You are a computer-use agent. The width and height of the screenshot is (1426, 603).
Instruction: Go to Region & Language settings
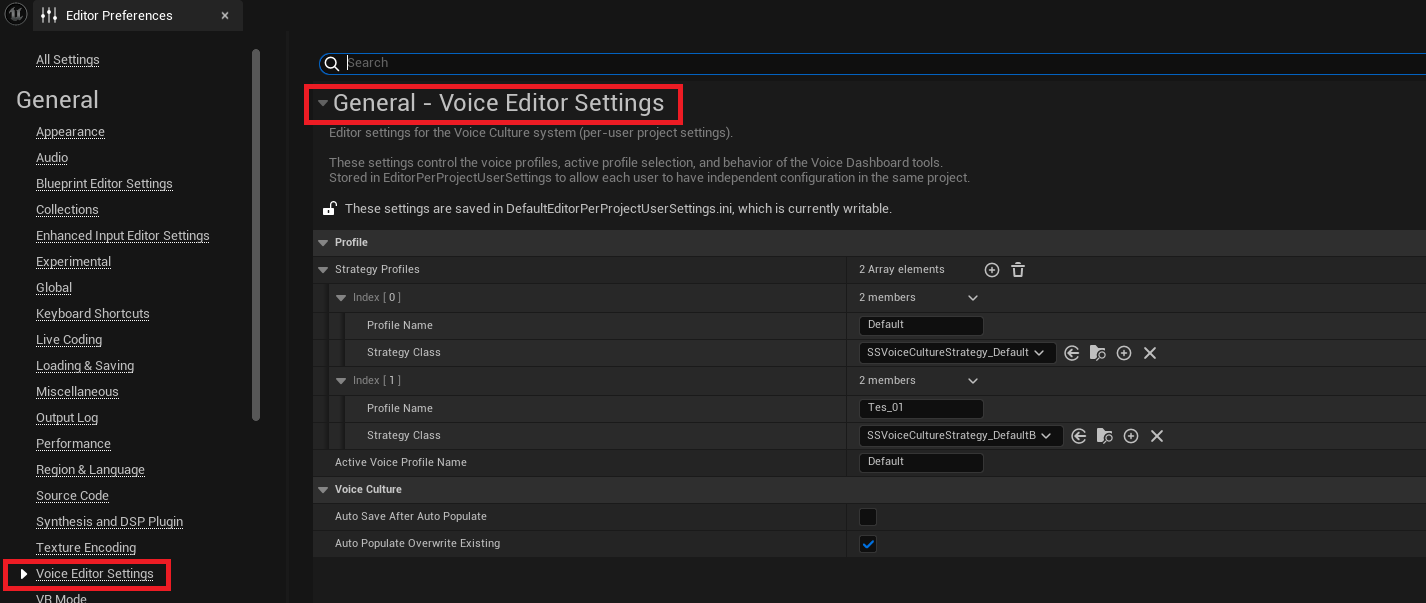[90, 470]
